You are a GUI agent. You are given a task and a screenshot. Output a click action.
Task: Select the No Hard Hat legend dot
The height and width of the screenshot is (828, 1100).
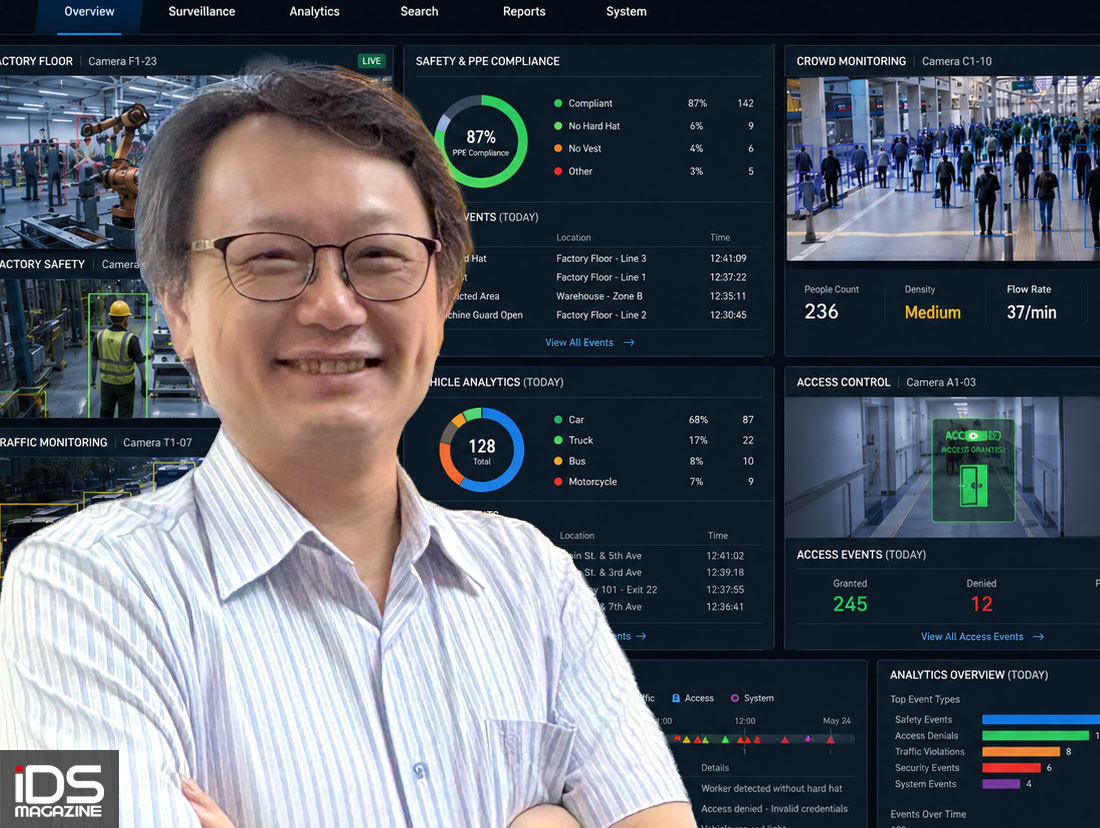[x=558, y=126]
